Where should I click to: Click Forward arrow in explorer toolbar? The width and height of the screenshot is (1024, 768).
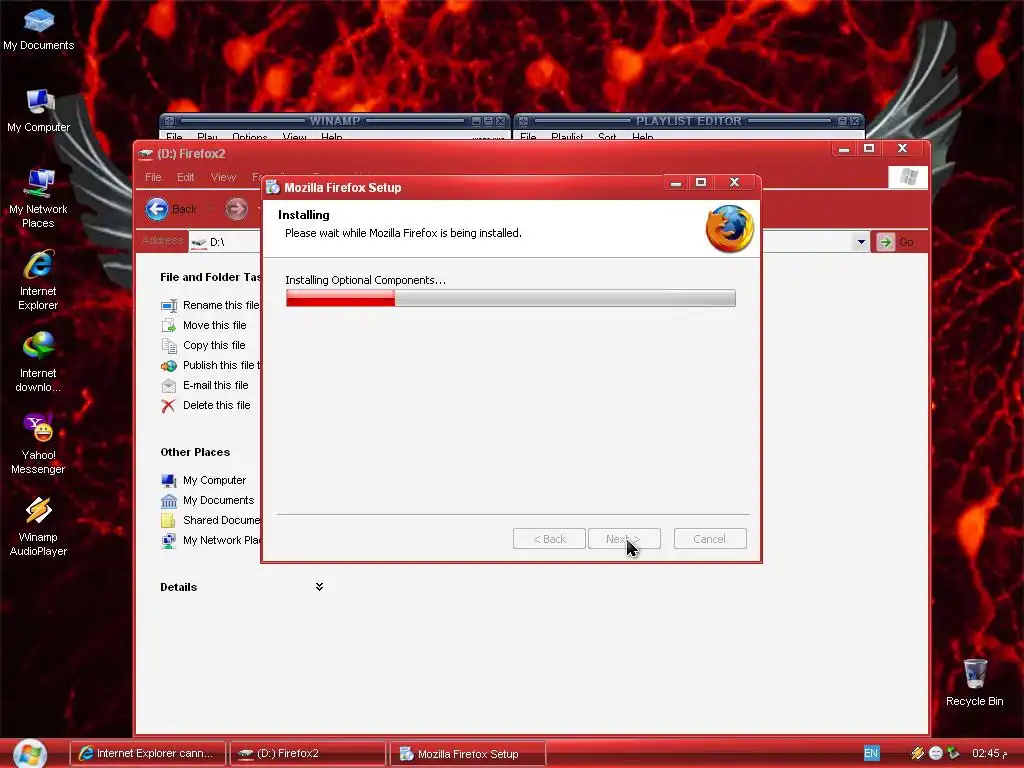[236, 209]
